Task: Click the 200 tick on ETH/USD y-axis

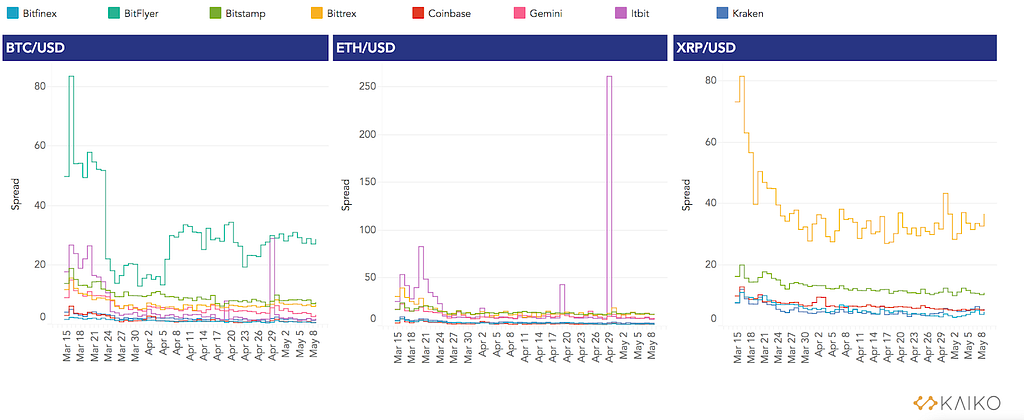Action: pos(370,135)
